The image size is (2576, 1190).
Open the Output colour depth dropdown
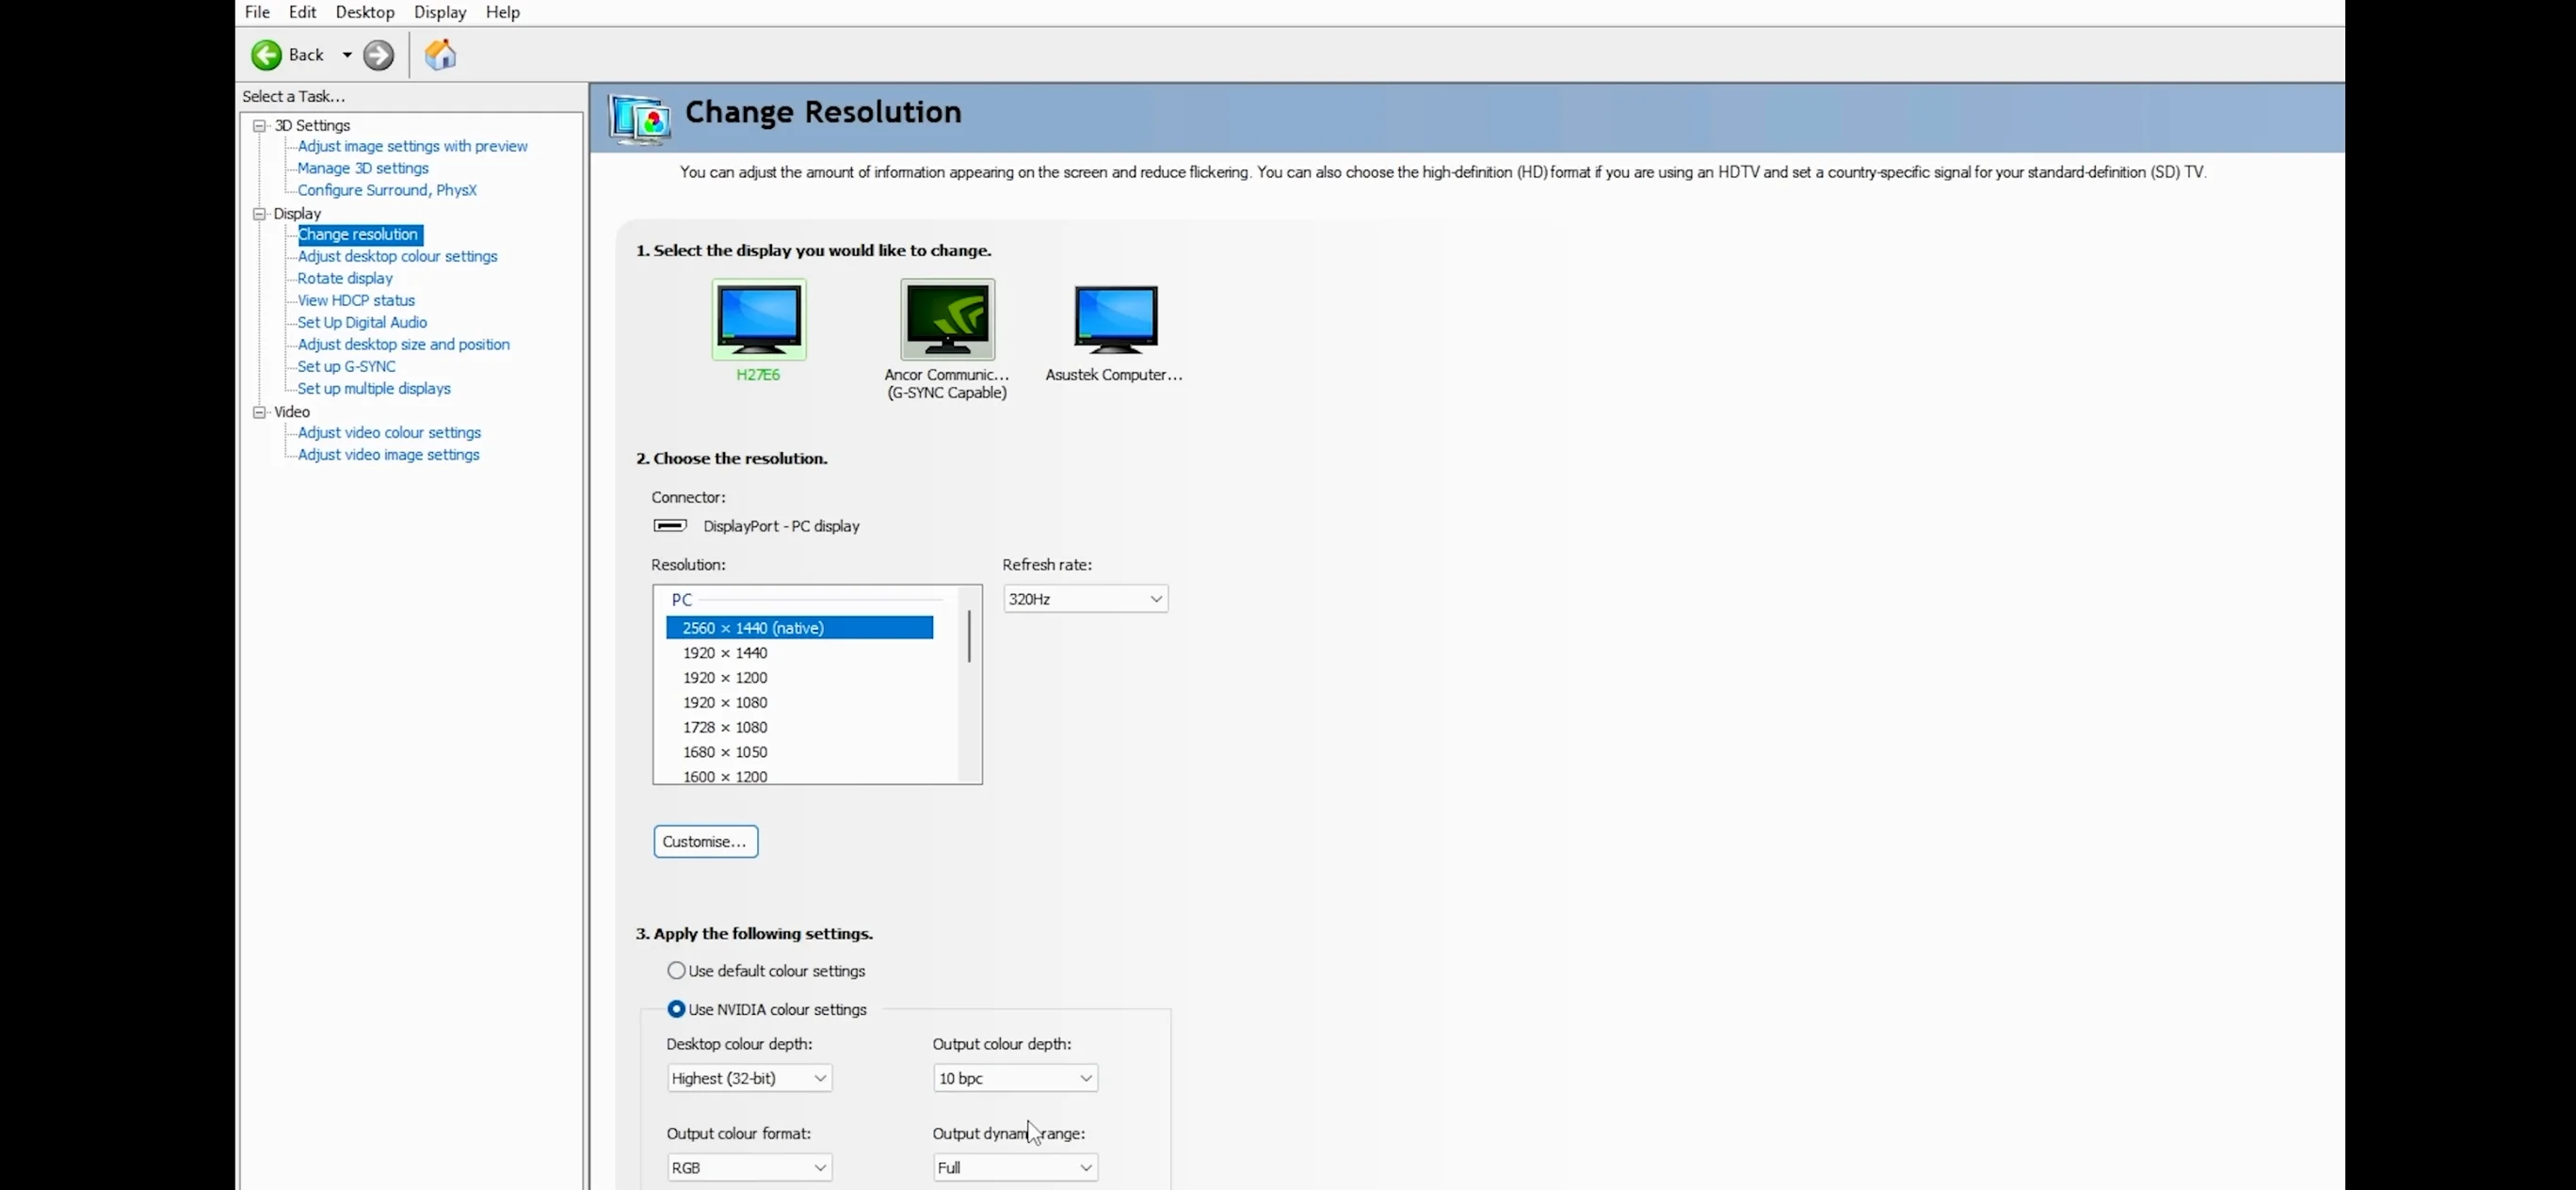[x=1014, y=1078]
